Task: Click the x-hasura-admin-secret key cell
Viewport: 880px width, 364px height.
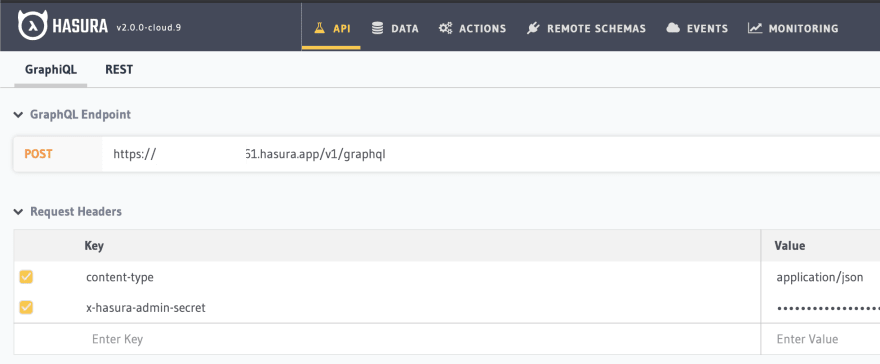Action: tap(146, 307)
